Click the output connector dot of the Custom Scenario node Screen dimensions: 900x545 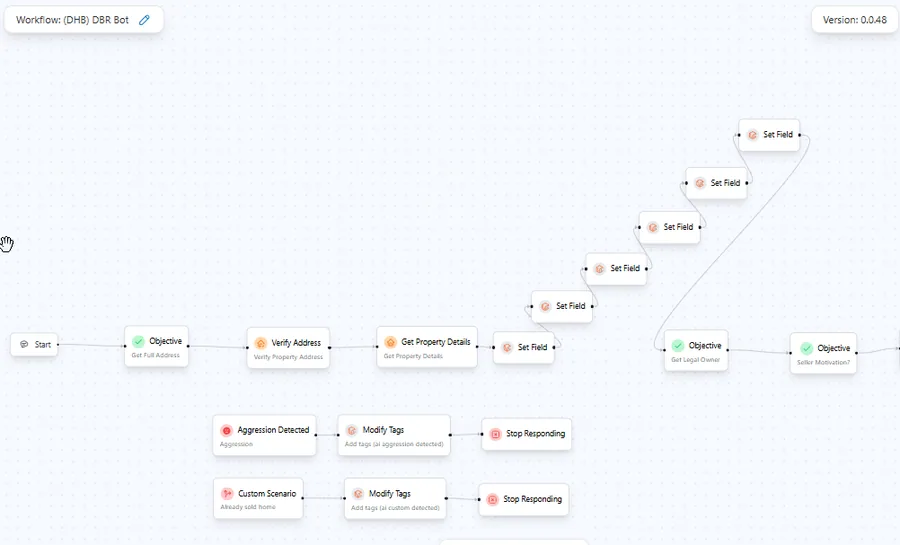pos(303,498)
